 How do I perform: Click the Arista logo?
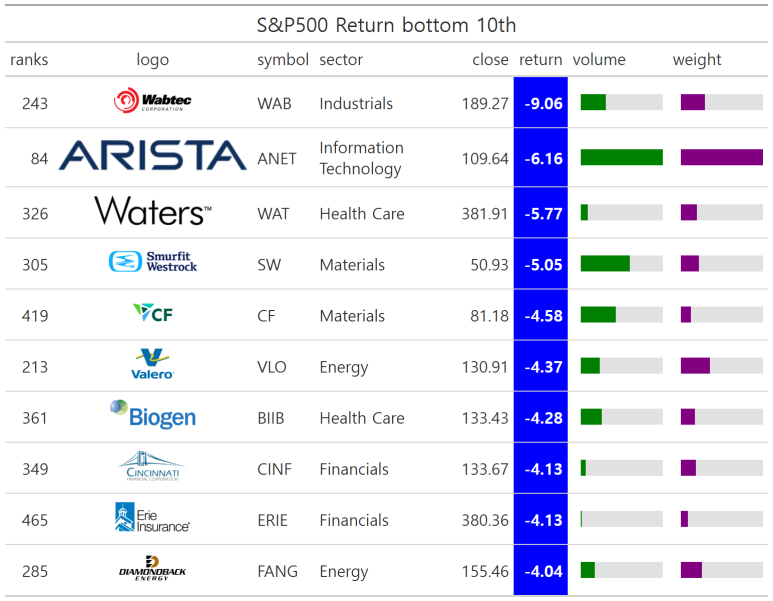[152, 155]
